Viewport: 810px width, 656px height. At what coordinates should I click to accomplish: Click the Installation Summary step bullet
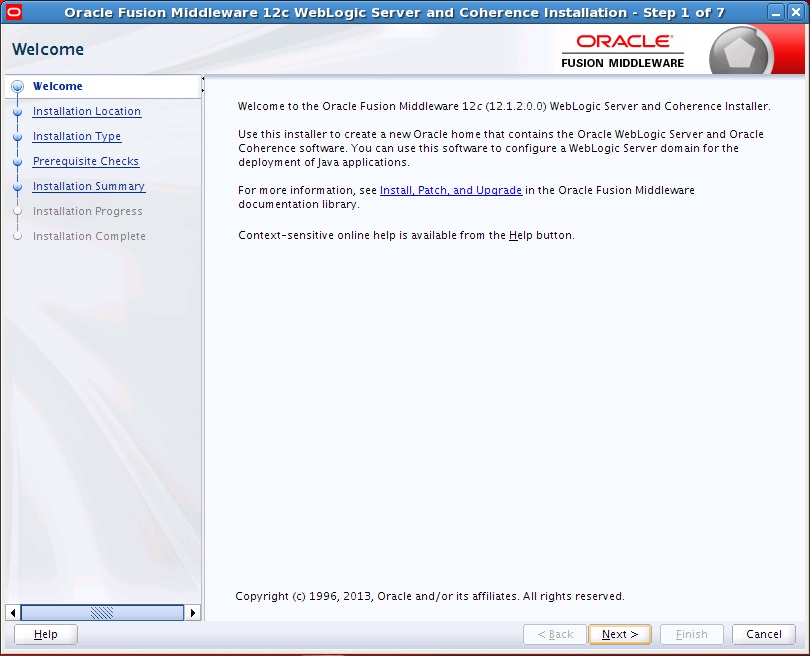pos(18,186)
